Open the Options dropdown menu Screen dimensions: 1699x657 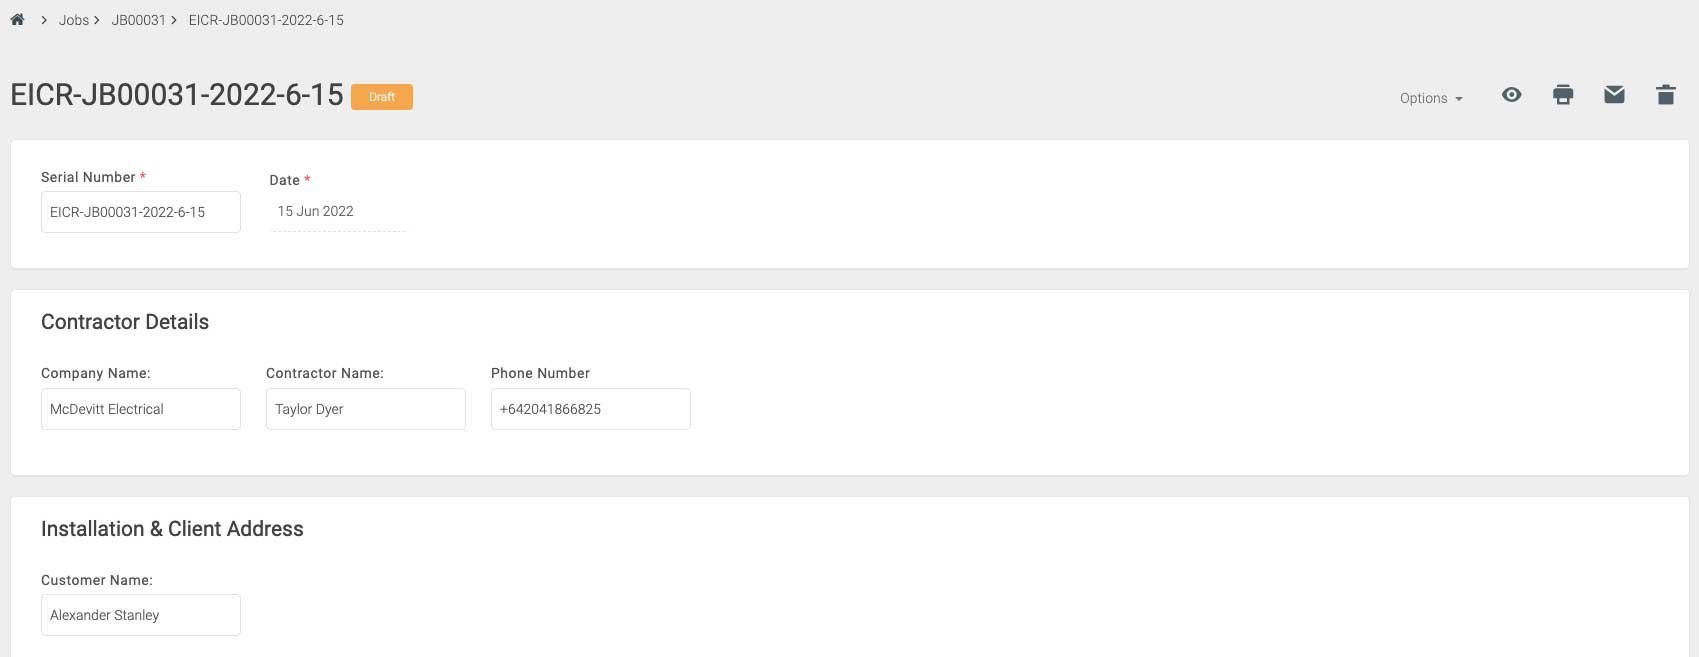[1429, 98]
